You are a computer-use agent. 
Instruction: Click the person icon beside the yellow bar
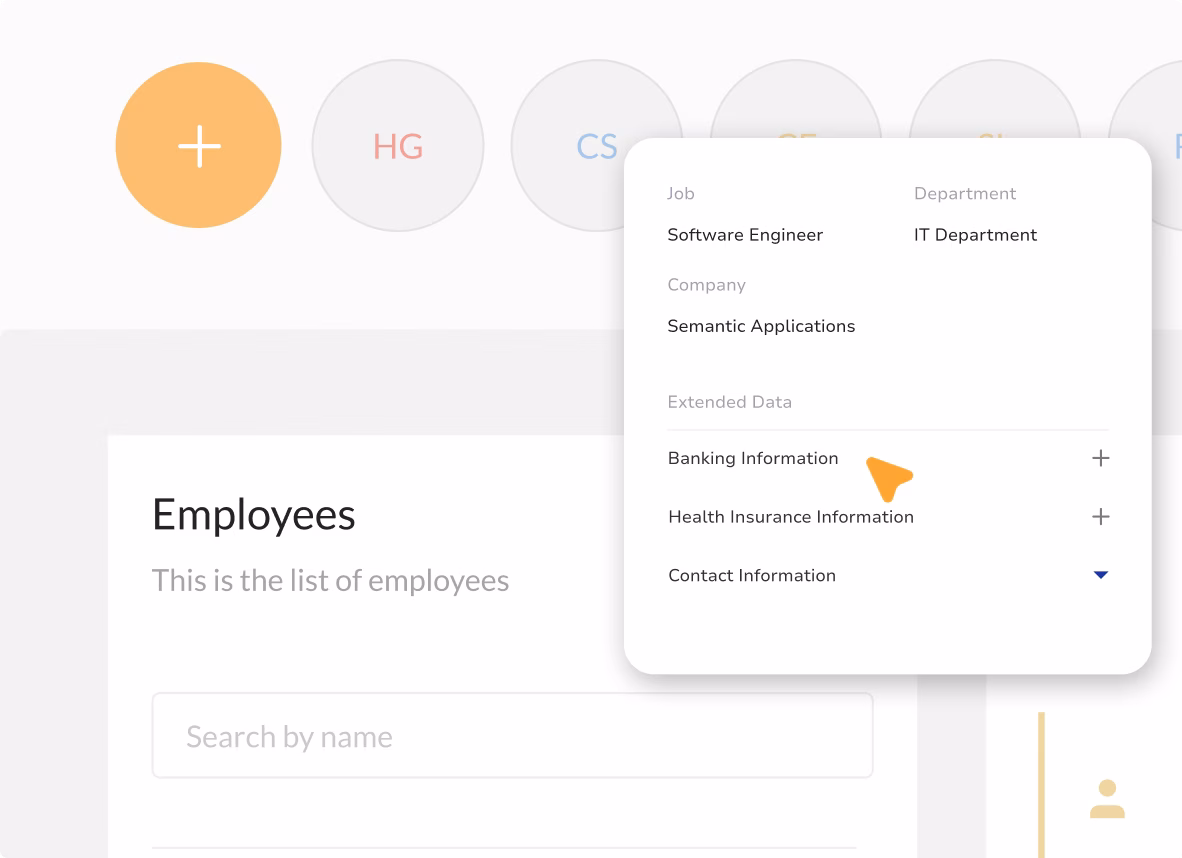(x=1107, y=799)
